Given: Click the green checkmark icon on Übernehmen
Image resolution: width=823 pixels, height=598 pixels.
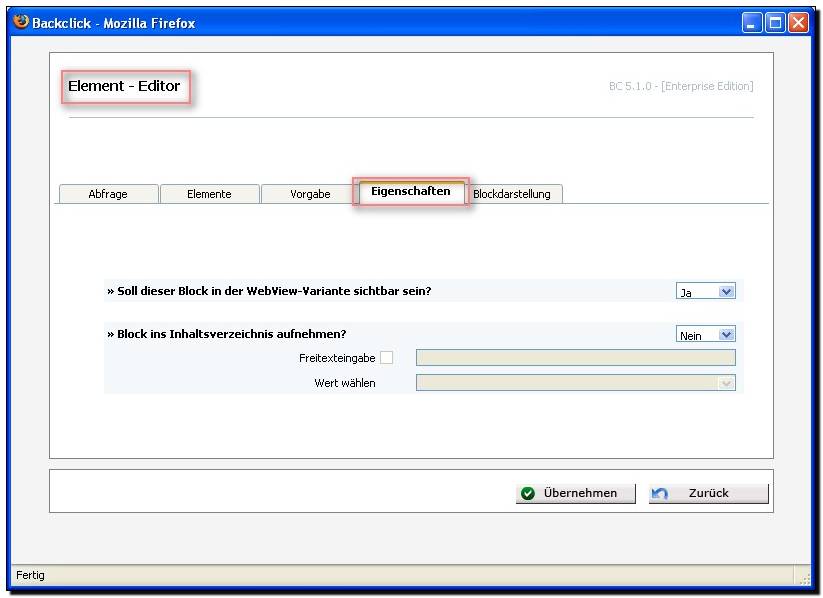Looking at the screenshot, I should click(x=527, y=493).
